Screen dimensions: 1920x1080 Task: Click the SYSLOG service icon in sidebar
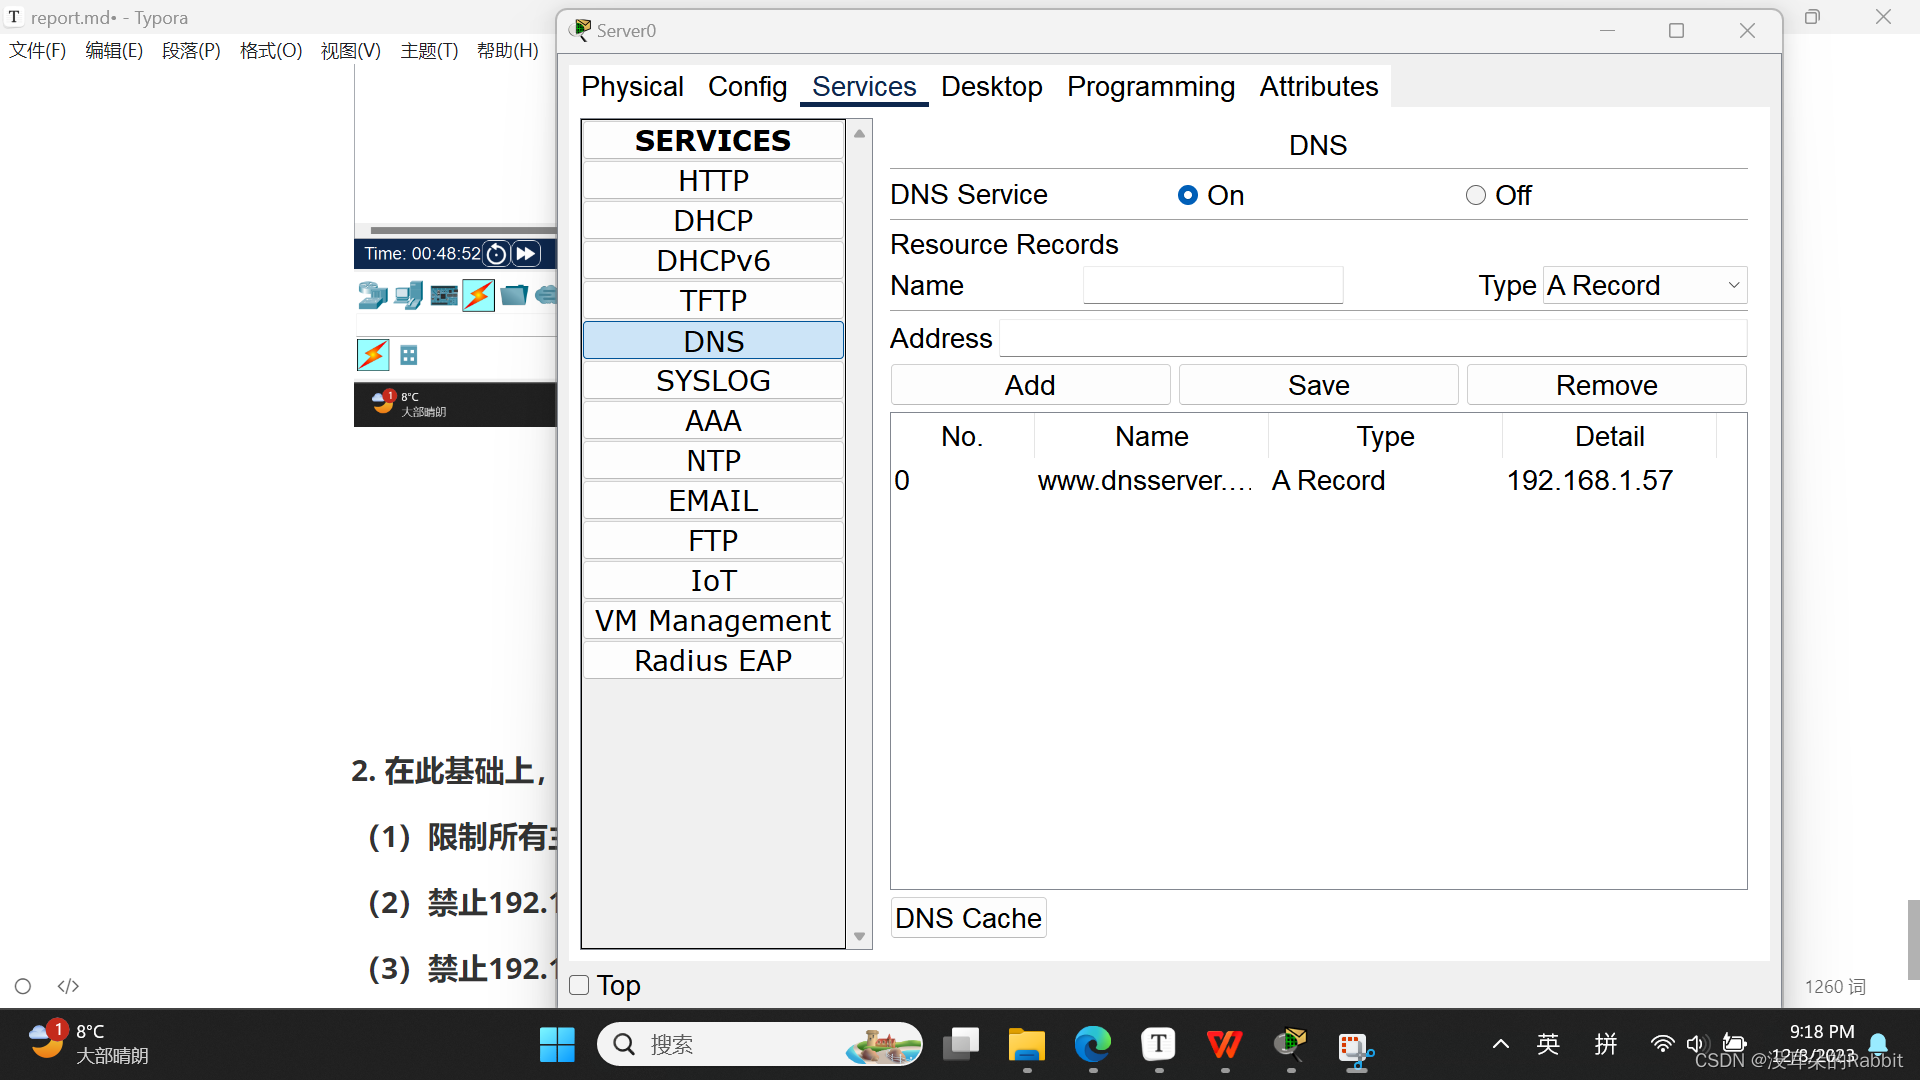click(x=712, y=380)
